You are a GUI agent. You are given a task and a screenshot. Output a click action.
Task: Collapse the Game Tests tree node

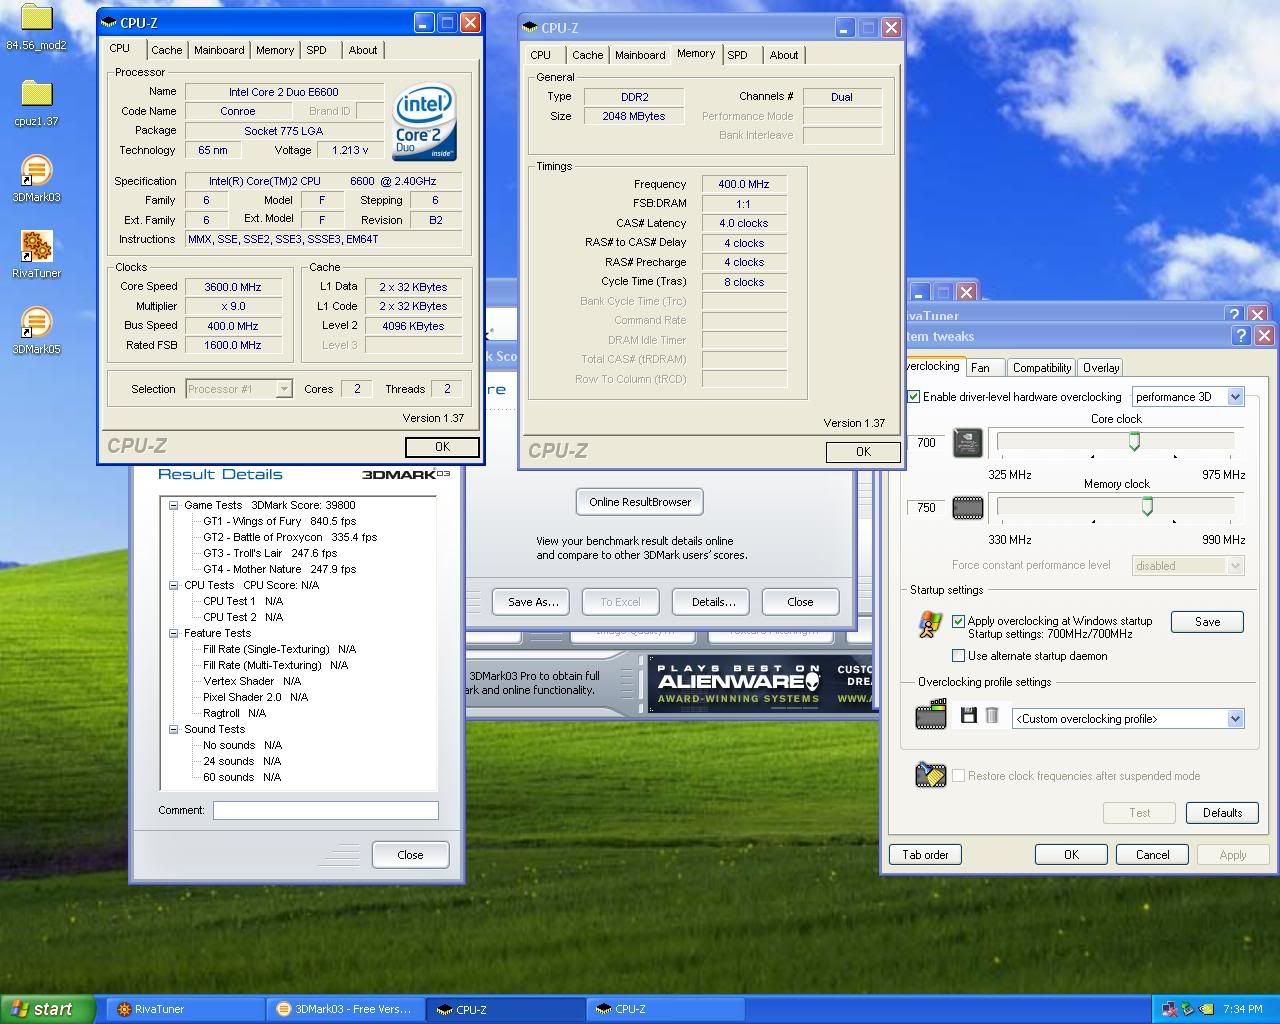click(x=173, y=505)
